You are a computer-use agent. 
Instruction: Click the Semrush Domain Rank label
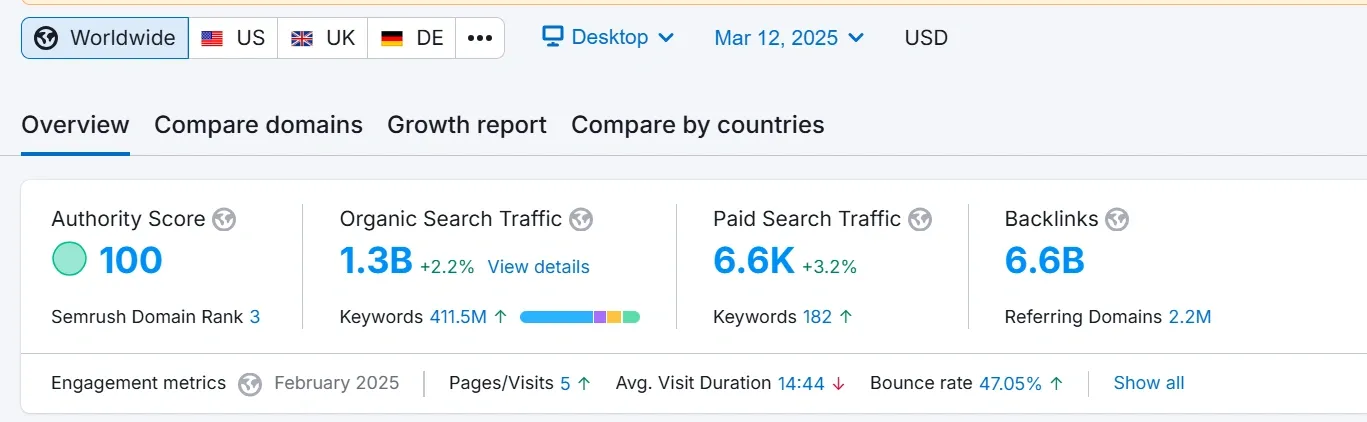point(147,317)
